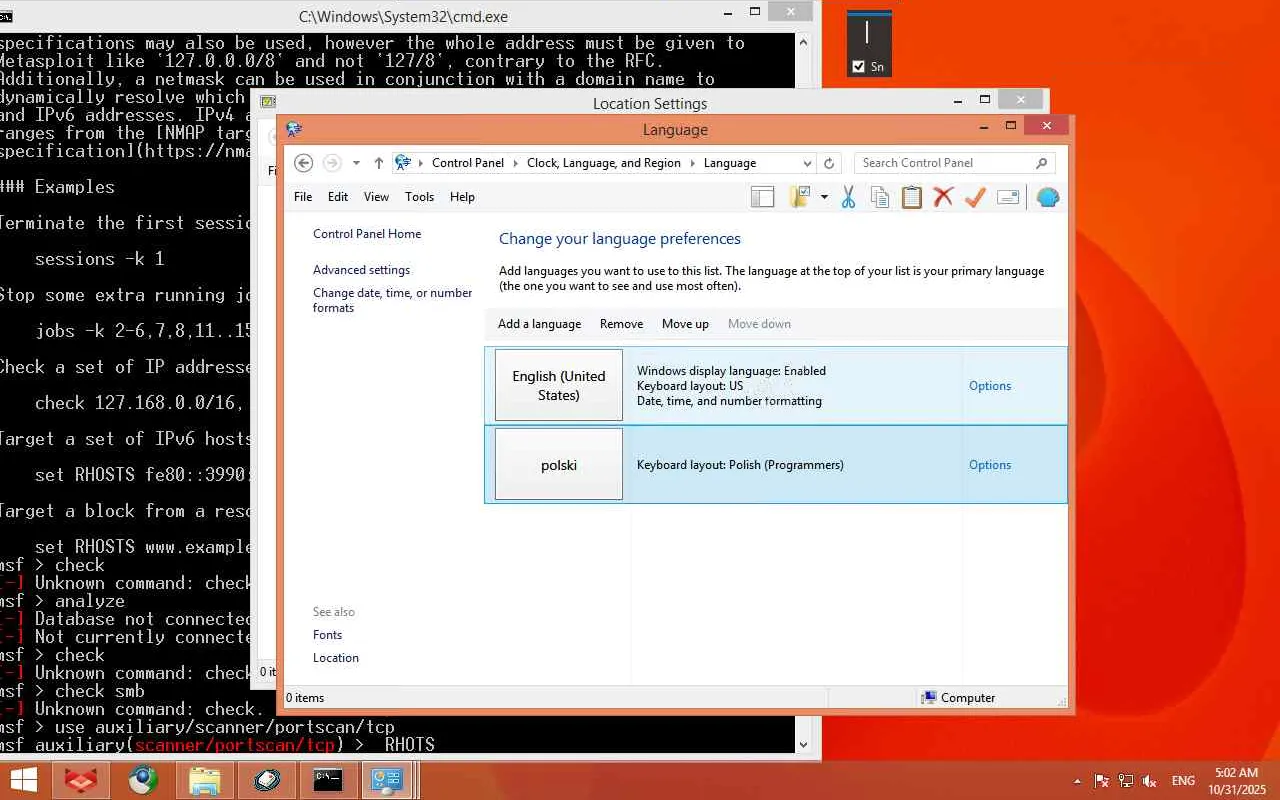Open the Fonts link under See also
The height and width of the screenshot is (800, 1280).
327,635
